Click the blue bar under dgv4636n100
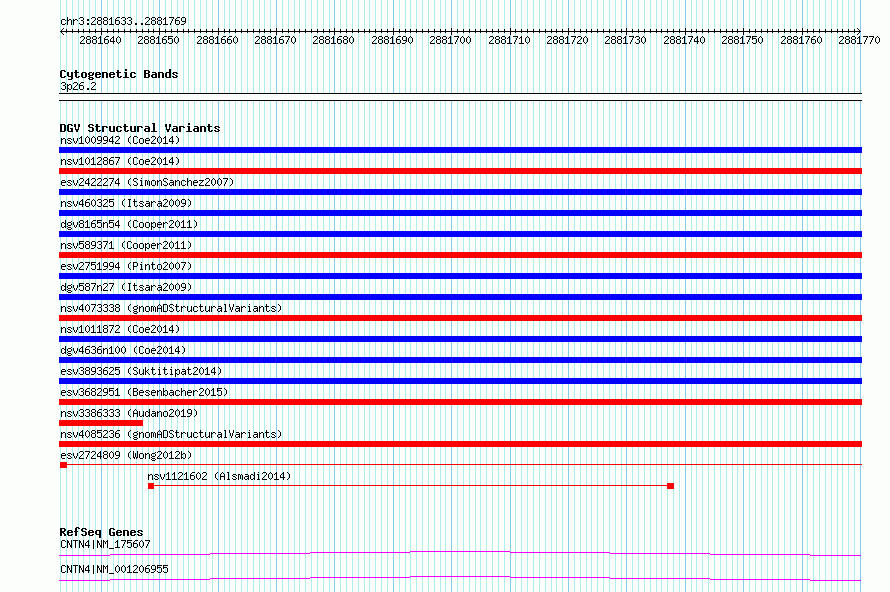Viewport: 890px width, 592px height. pyautogui.click(x=460, y=360)
